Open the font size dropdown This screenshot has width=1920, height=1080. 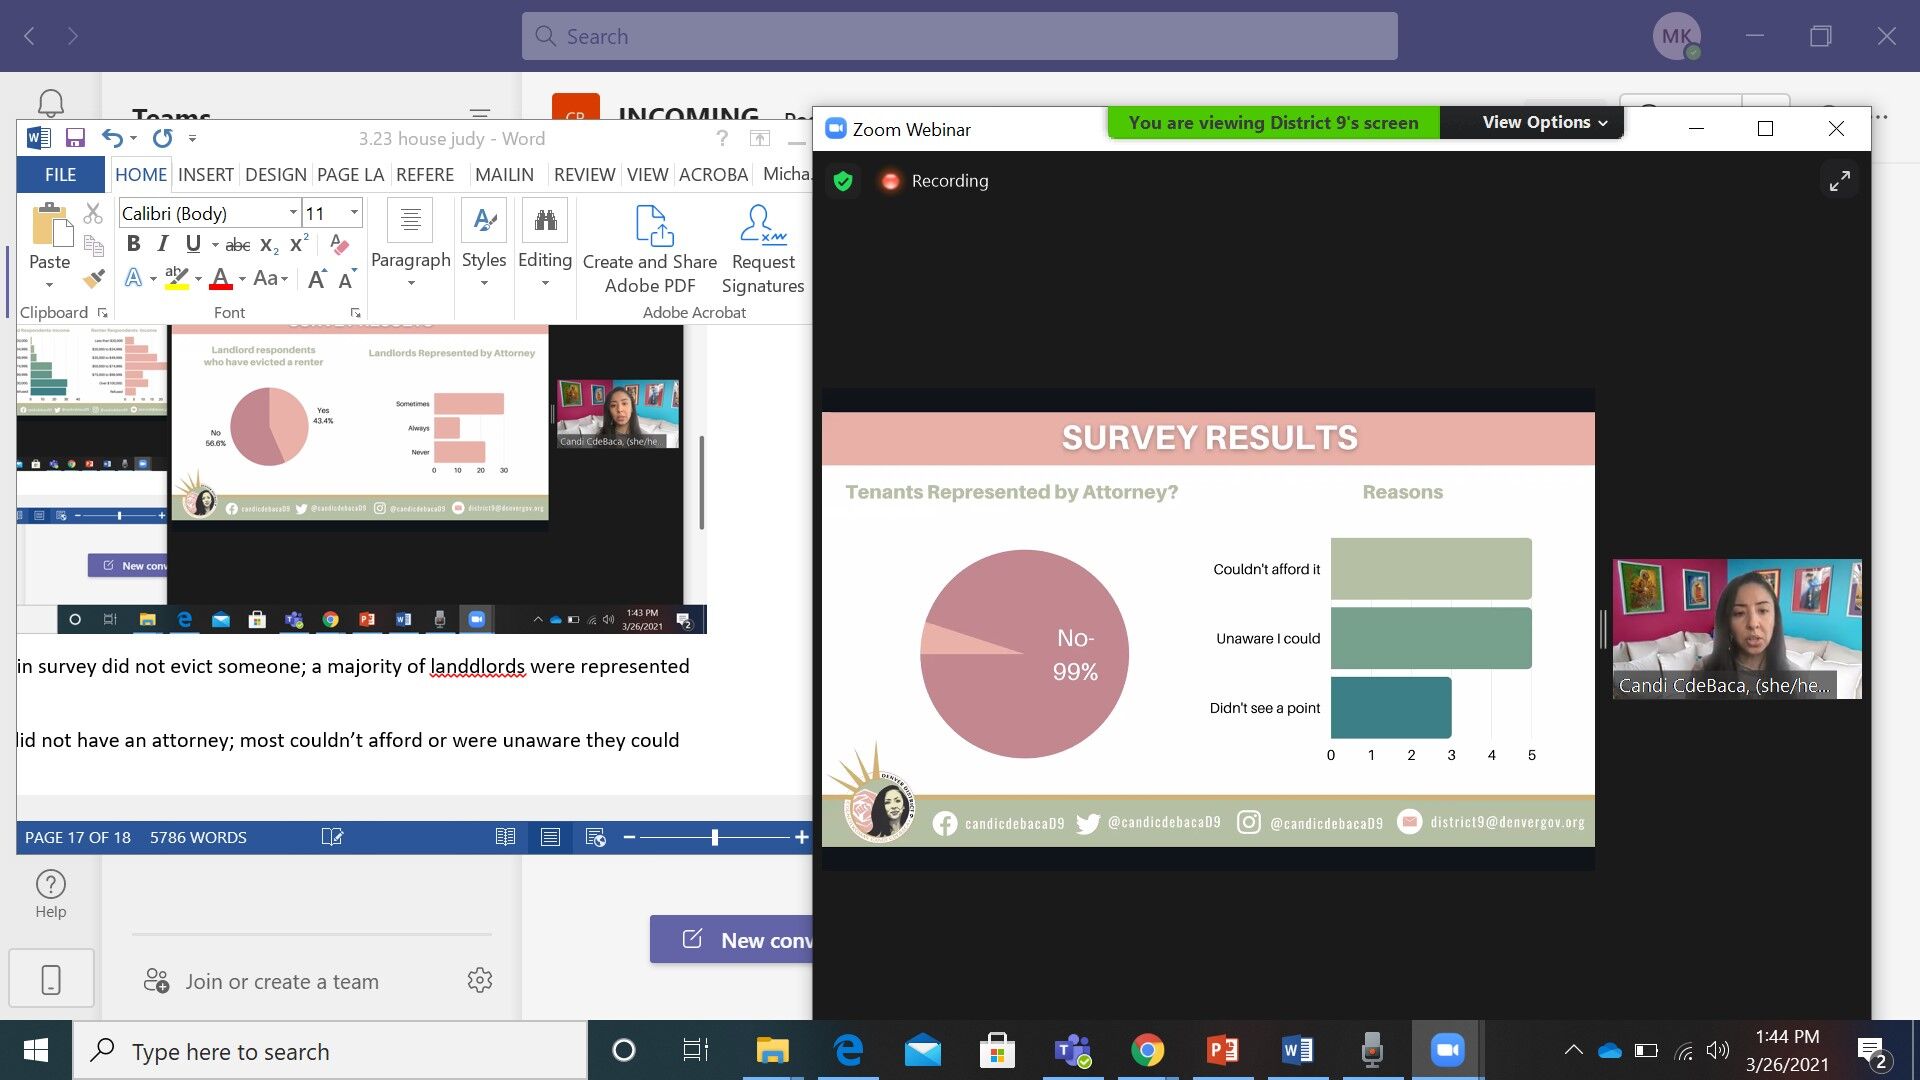354,213
